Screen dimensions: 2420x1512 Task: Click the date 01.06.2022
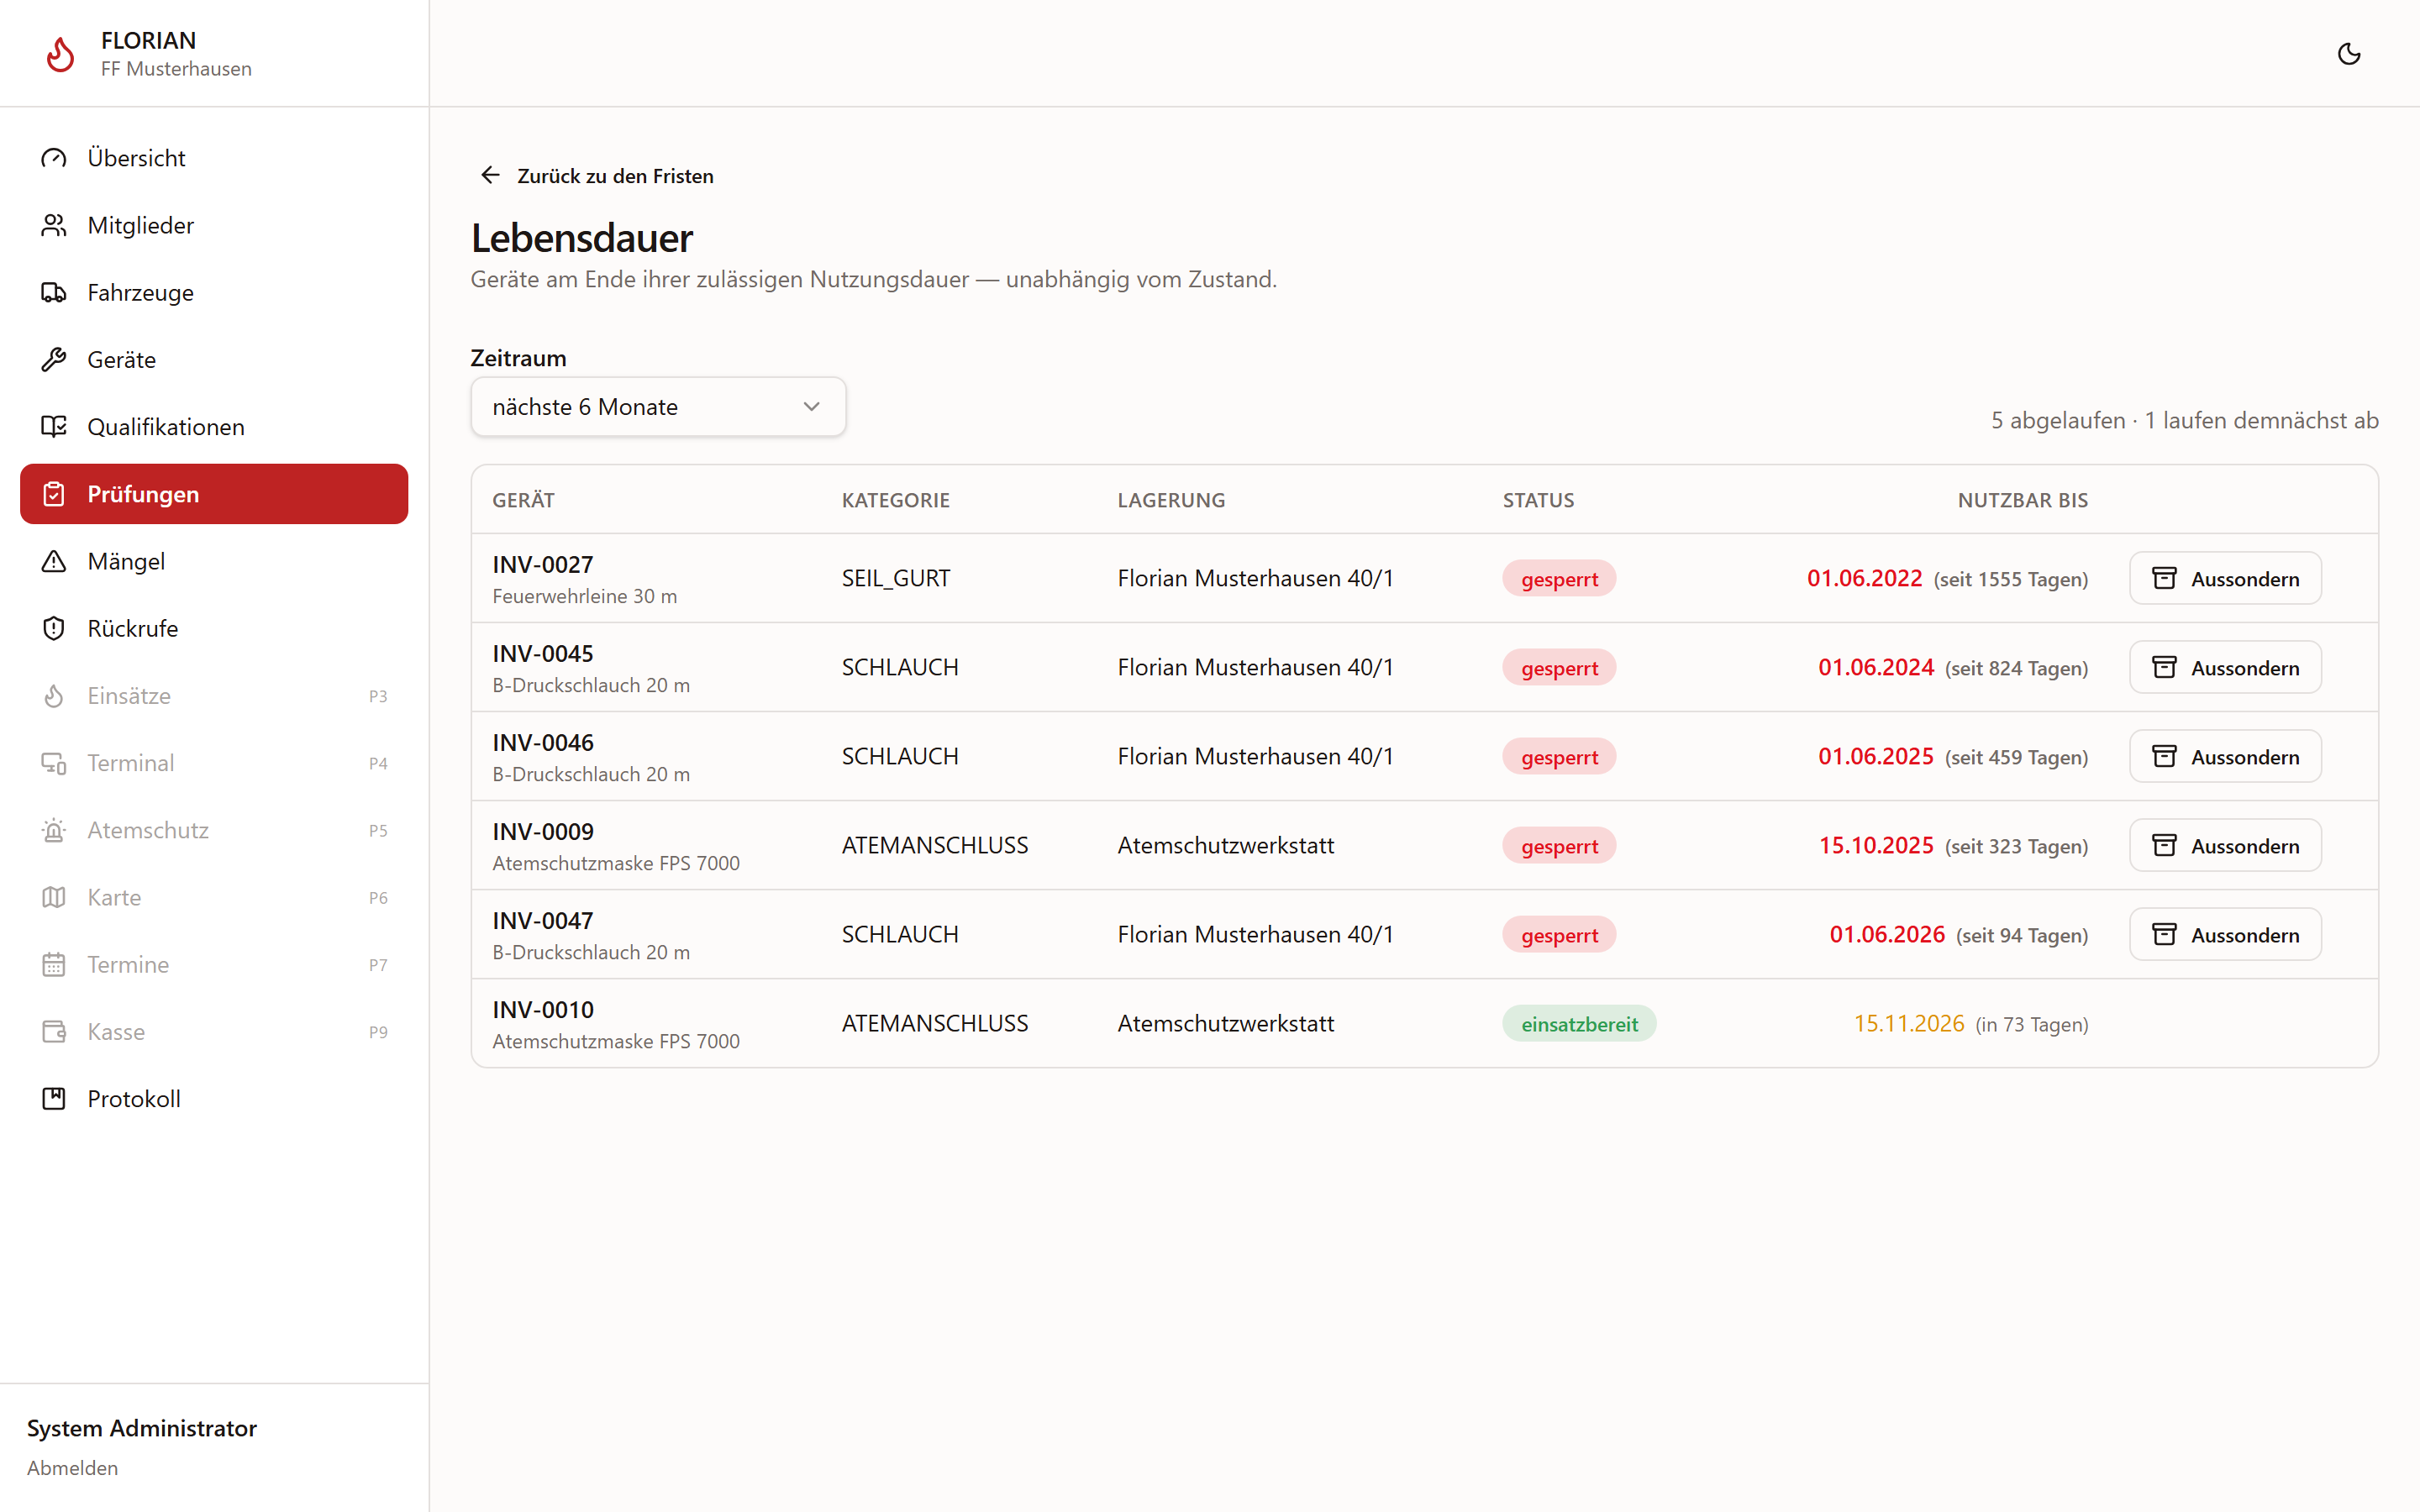pos(1865,578)
